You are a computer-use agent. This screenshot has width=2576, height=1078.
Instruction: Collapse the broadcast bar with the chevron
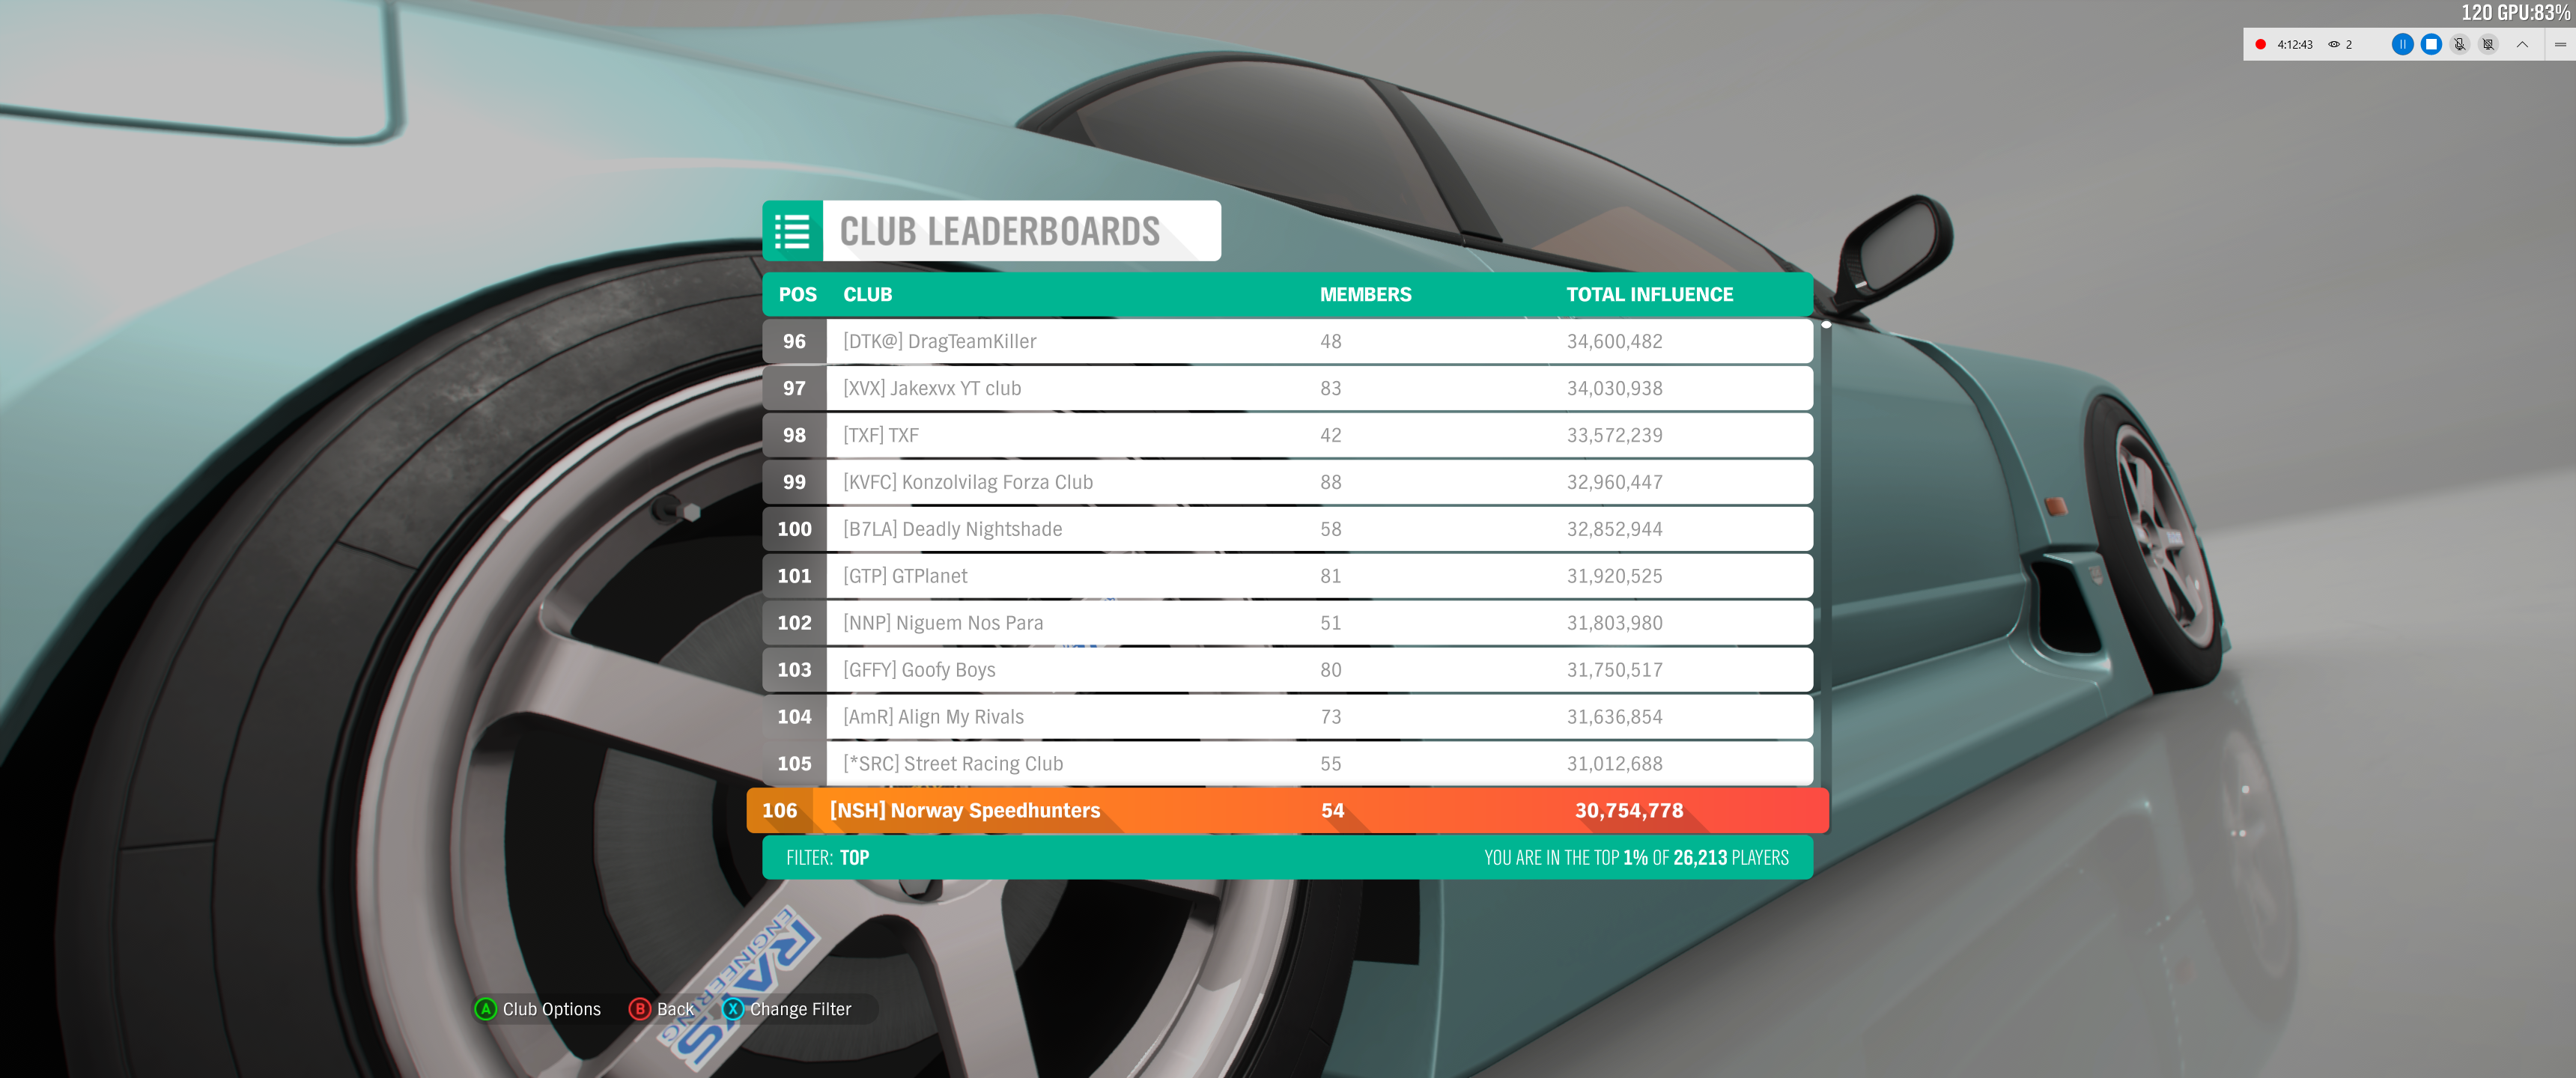coord(2522,44)
